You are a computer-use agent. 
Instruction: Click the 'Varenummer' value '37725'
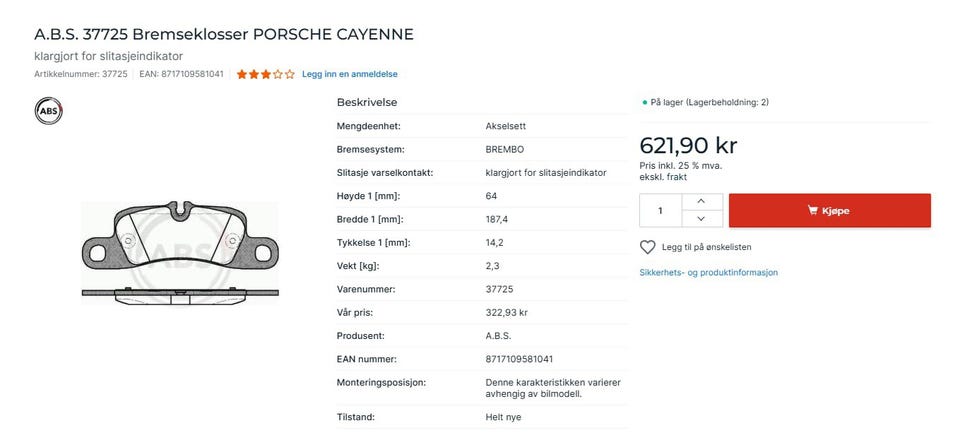(499, 289)
